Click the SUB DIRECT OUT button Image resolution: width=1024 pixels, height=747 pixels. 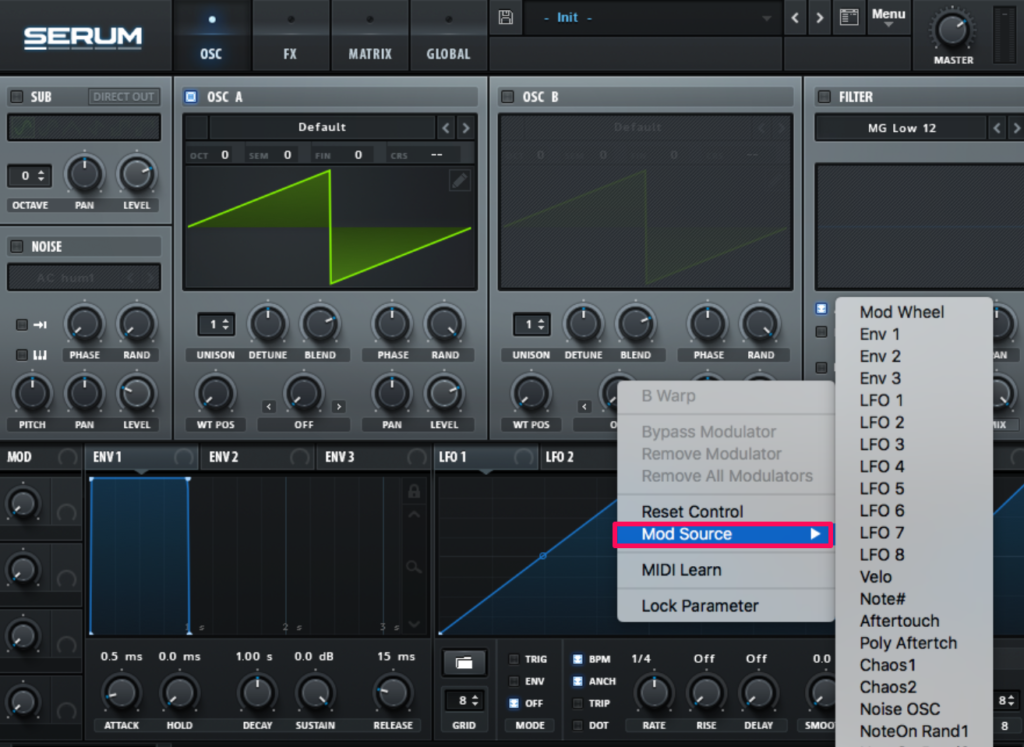tap(123, 97)
